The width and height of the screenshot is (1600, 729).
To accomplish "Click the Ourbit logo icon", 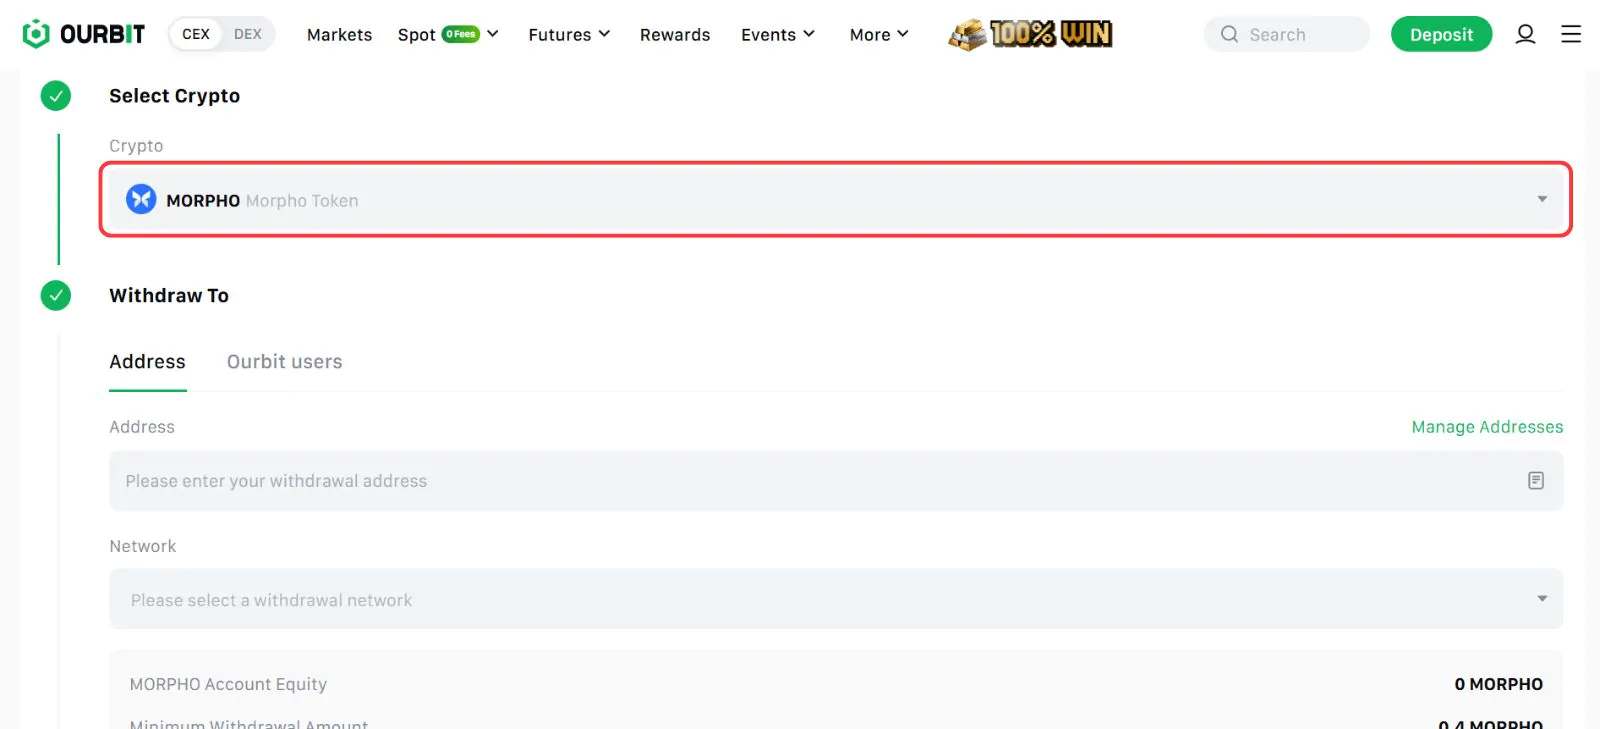I will 36,34.
